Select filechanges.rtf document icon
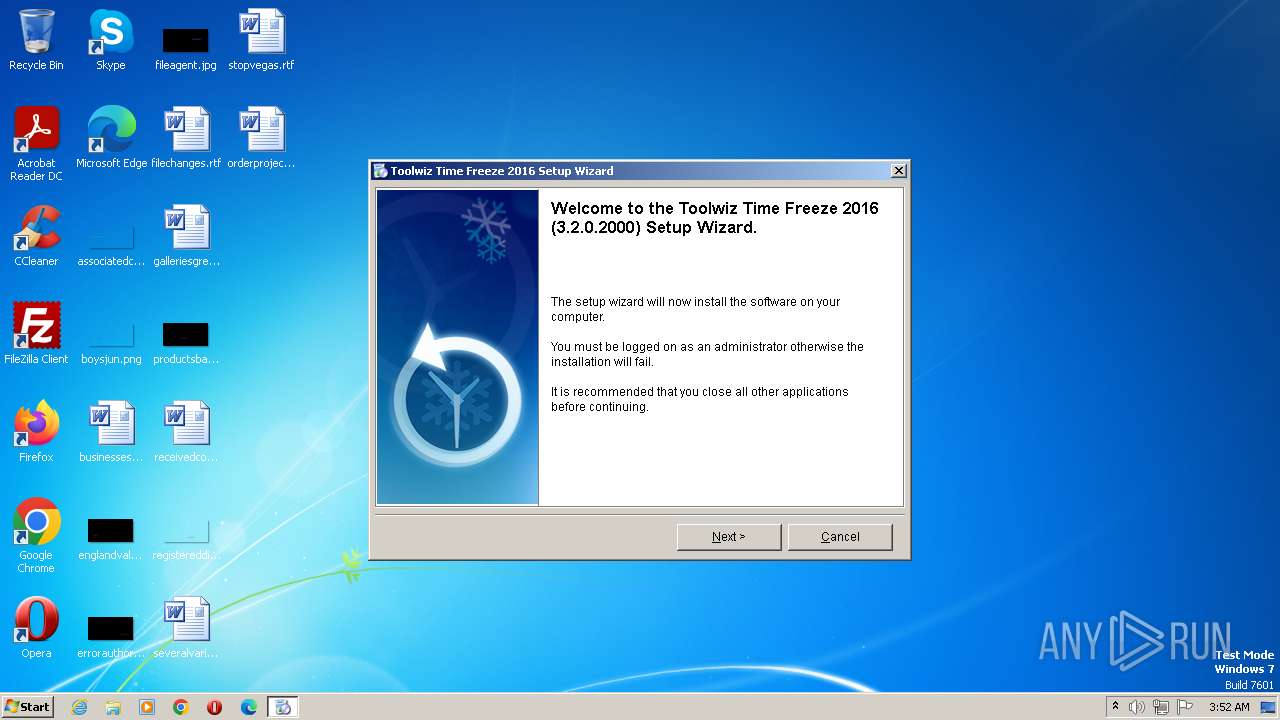The width and height of the screenshot is (1280, 720). 186,138
